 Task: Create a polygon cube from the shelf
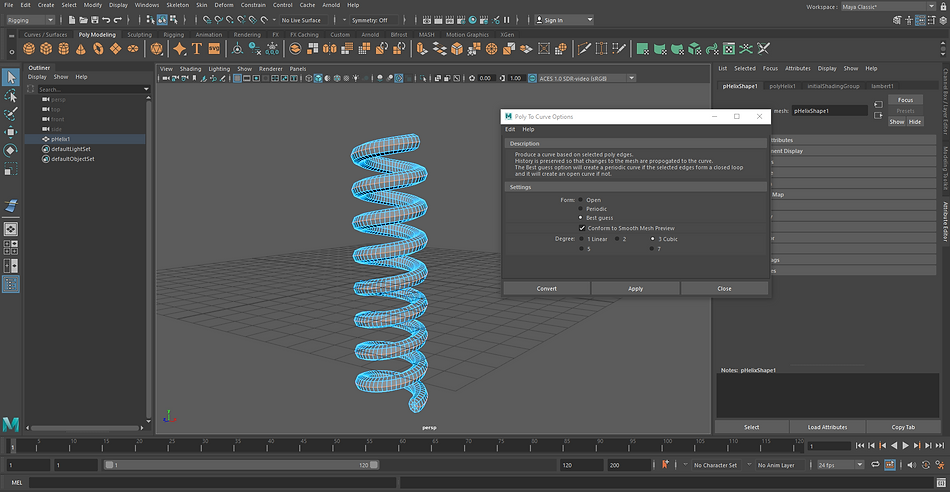47,48
